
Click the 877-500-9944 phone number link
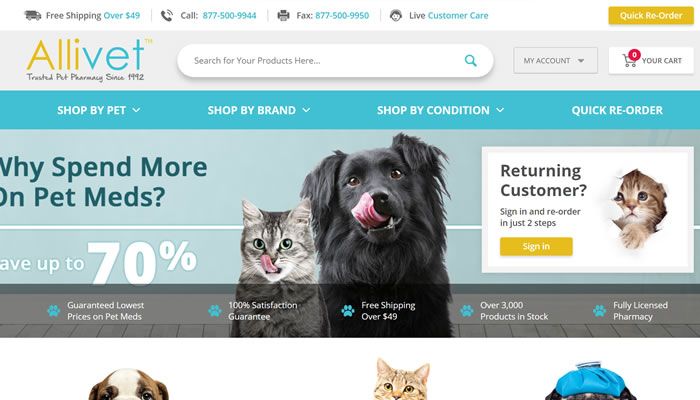tap(229, 16)
